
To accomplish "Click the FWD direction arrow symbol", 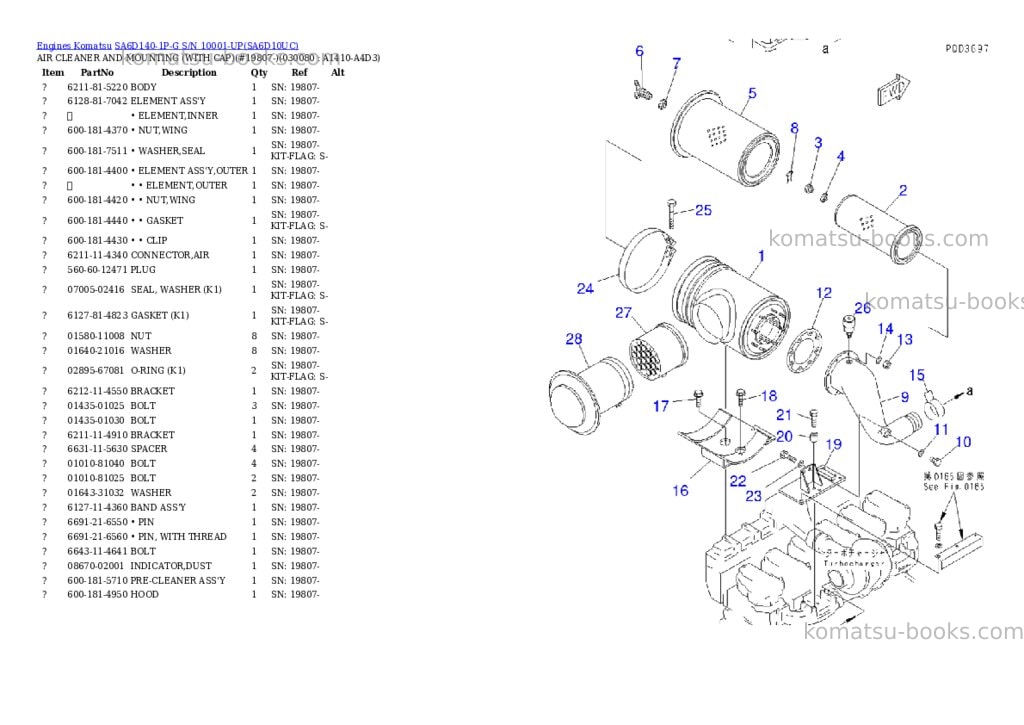I will click(x=894, y=90).
